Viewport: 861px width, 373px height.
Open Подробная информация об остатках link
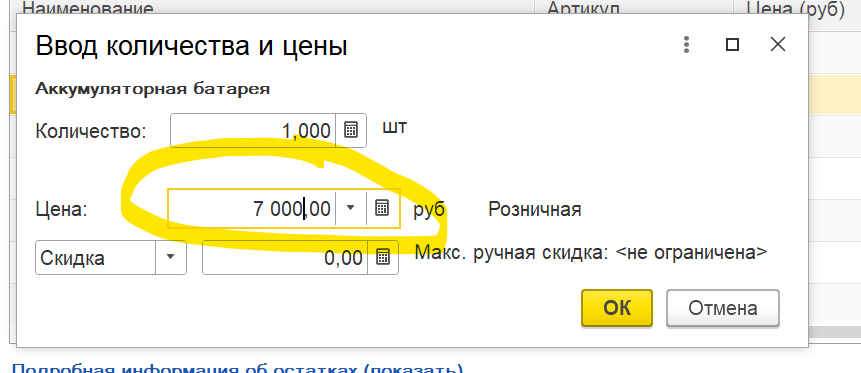click(x=238, y=368)
